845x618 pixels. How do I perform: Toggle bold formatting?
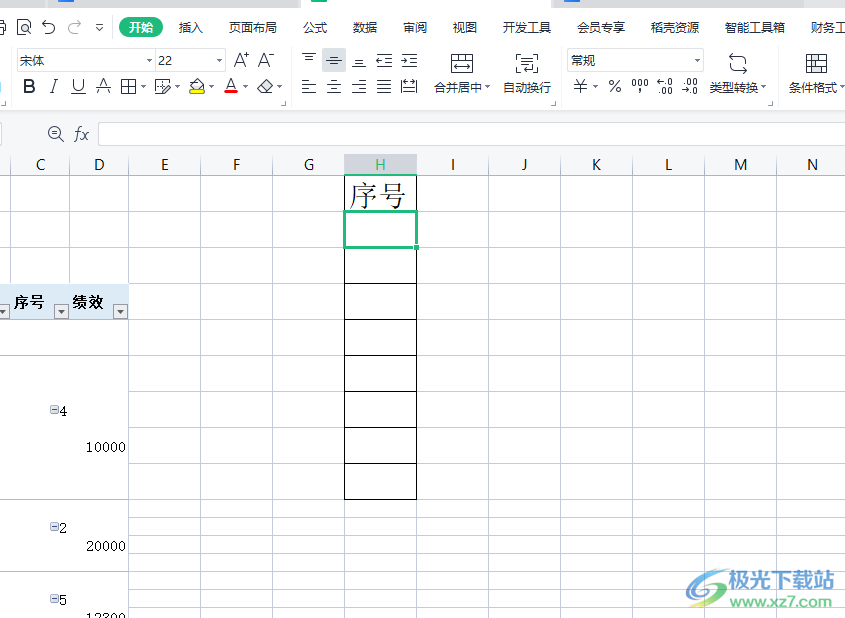(x=29, y=86)
